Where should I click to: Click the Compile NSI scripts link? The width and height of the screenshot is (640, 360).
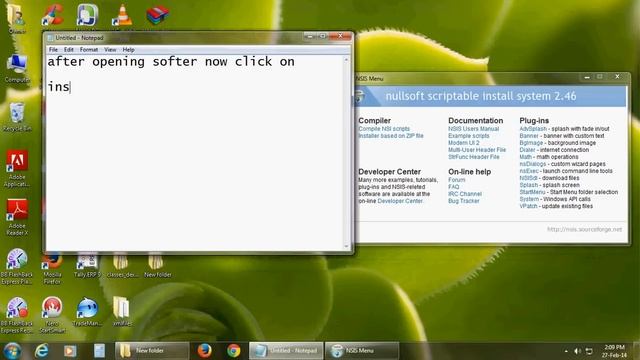[x=384, y=129]
